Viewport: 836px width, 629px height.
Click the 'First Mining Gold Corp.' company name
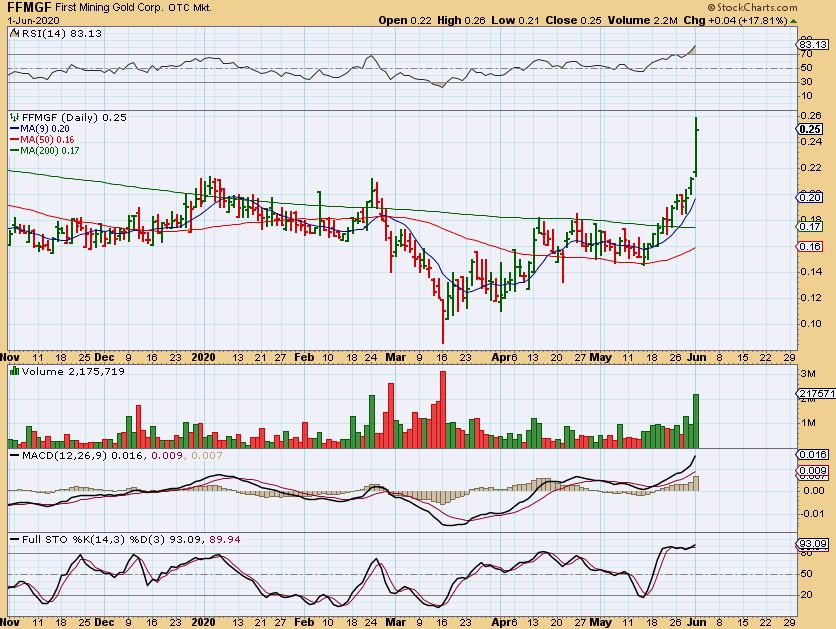click(110, 8)
